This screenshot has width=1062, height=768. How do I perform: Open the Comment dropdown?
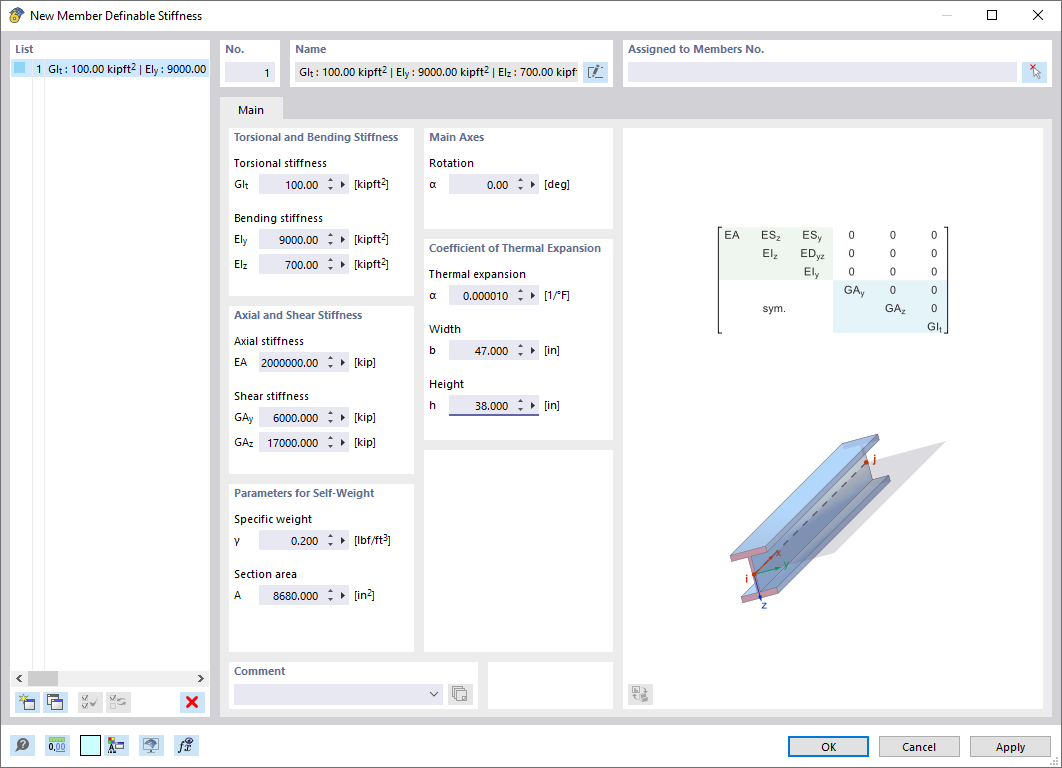pos(434,694)
